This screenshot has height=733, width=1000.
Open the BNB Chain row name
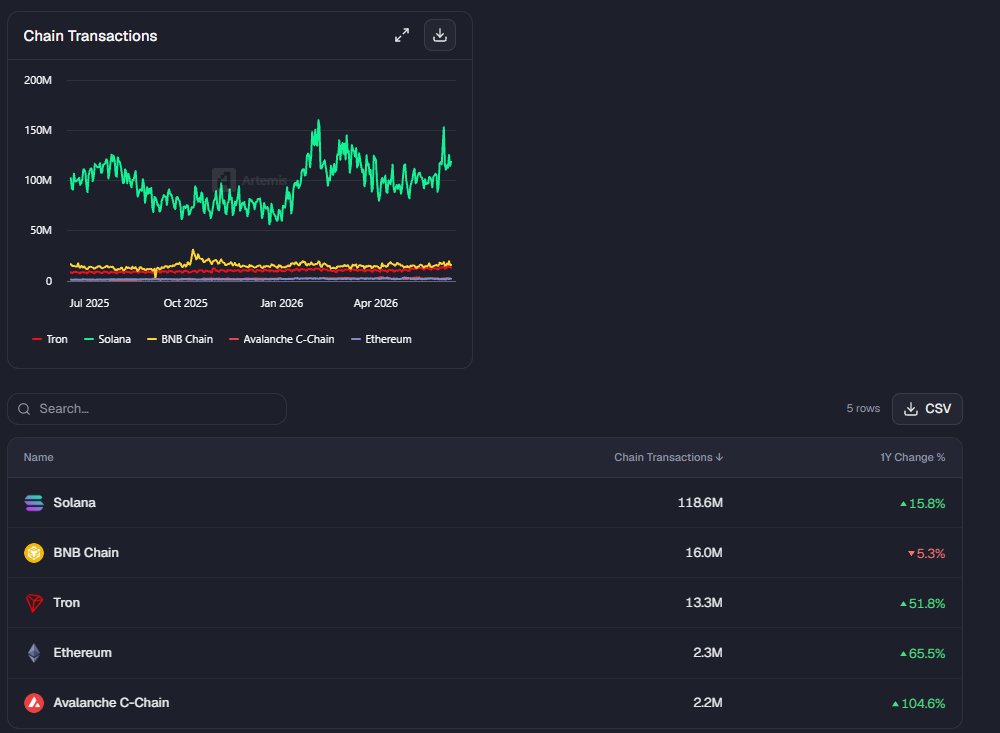86,552
